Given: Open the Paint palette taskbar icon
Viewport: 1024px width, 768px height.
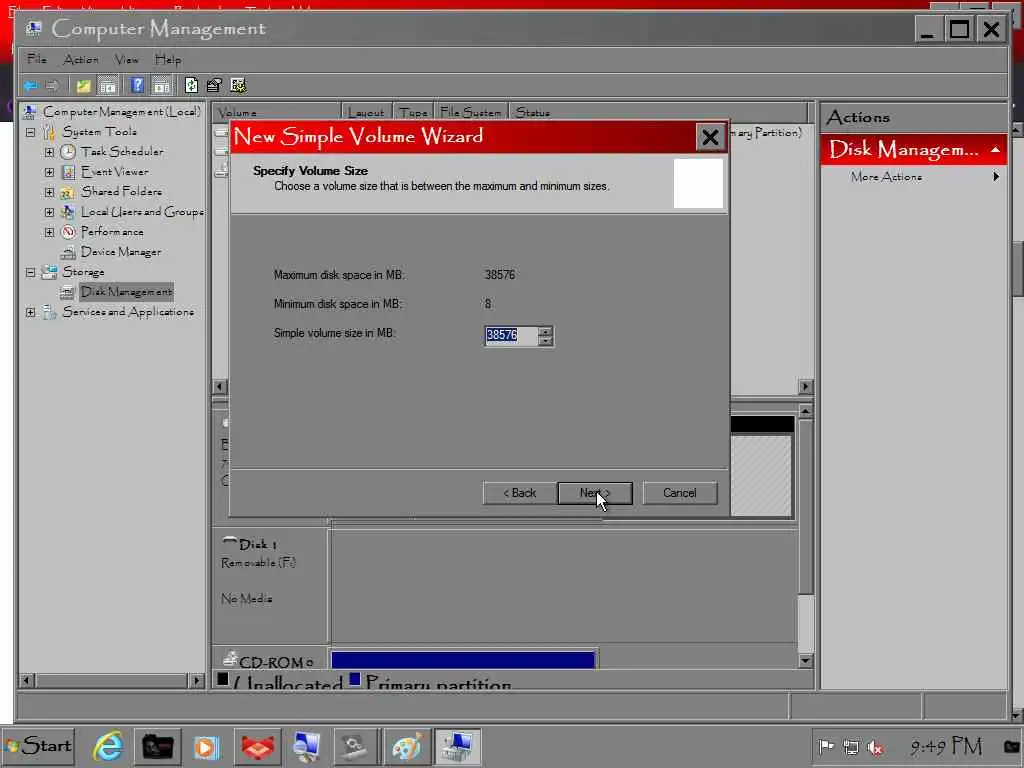Looking at the screenshot, I should [407, 746].
